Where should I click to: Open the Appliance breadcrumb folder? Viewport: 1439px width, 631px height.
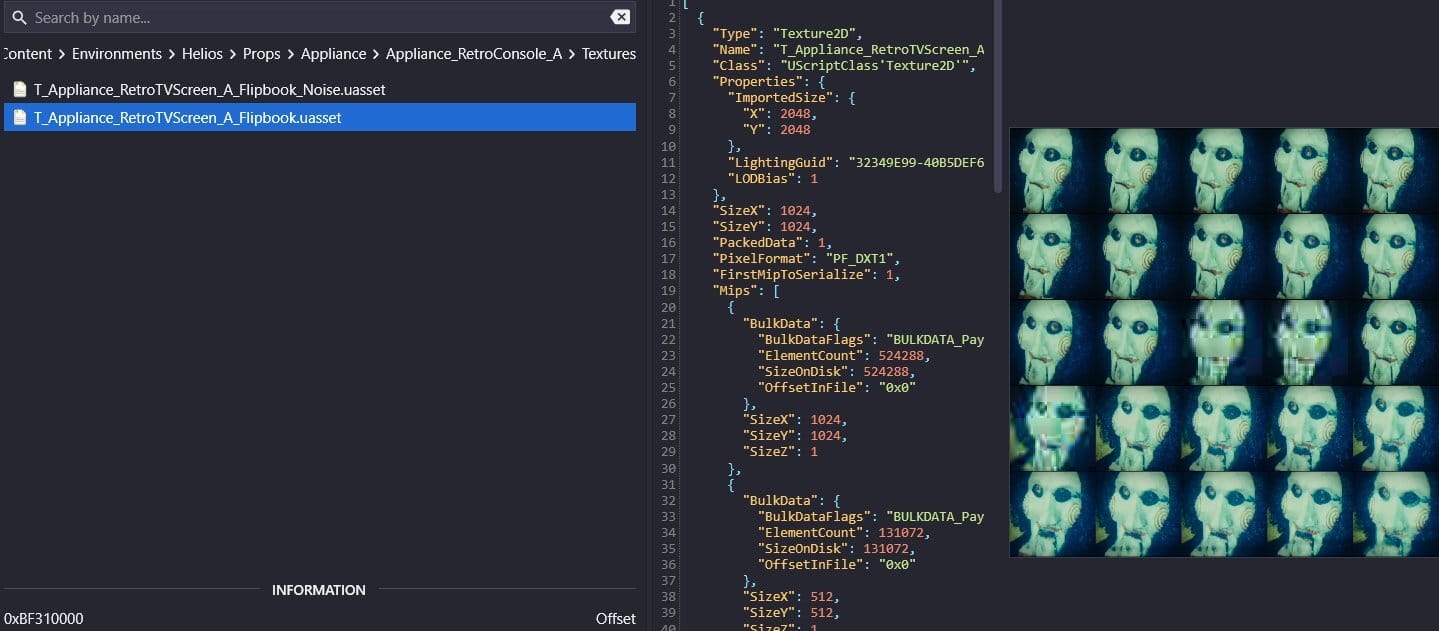click(333, 54)
